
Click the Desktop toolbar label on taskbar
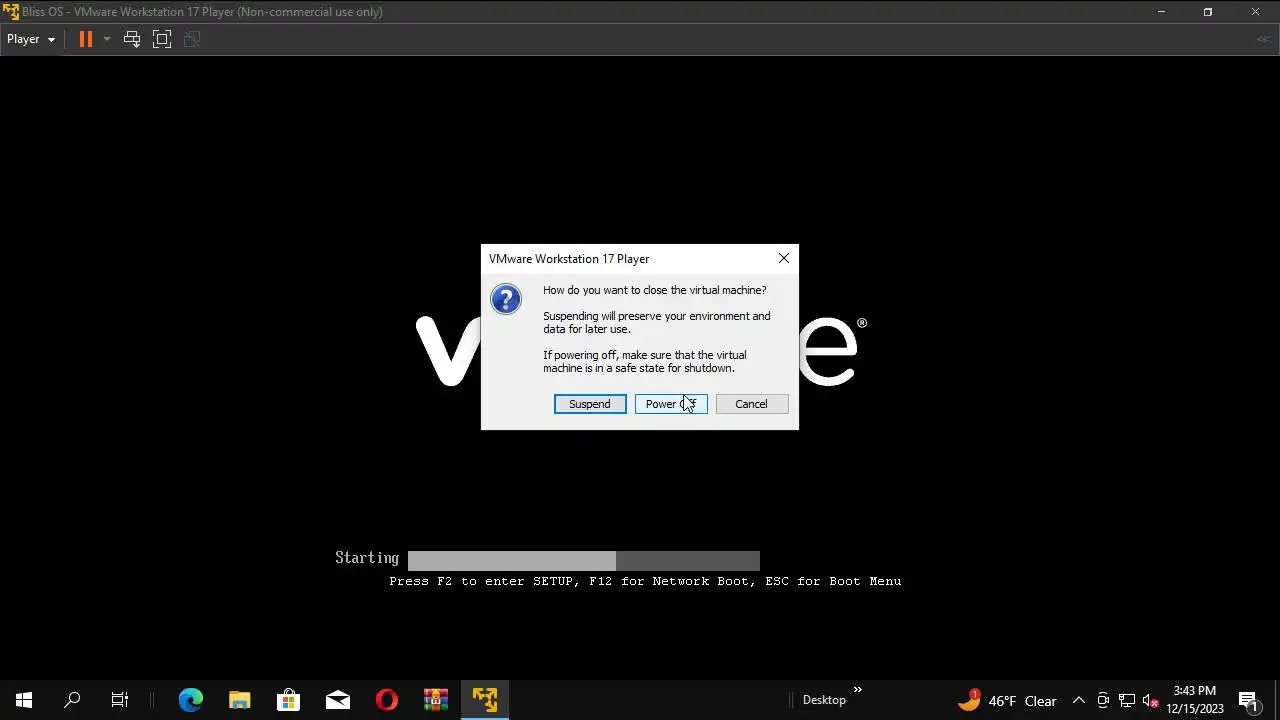[x=824, y=700]
